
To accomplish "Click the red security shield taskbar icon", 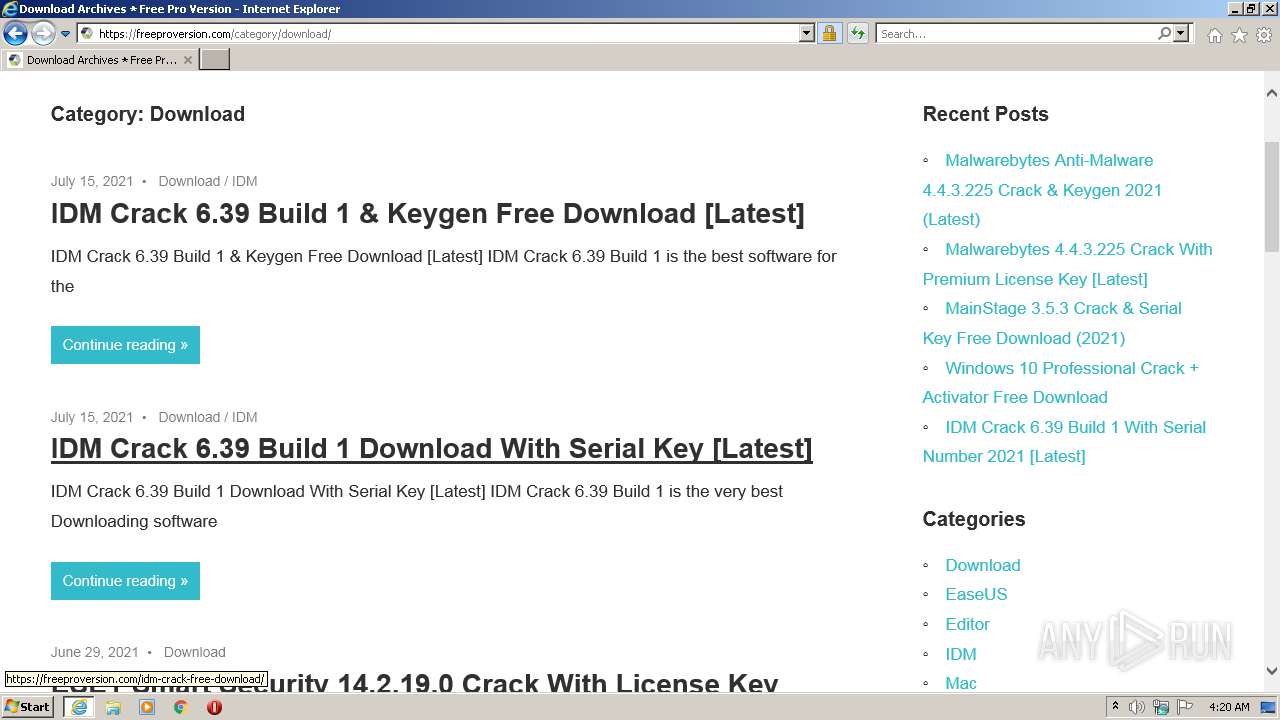I will point(214,707).
